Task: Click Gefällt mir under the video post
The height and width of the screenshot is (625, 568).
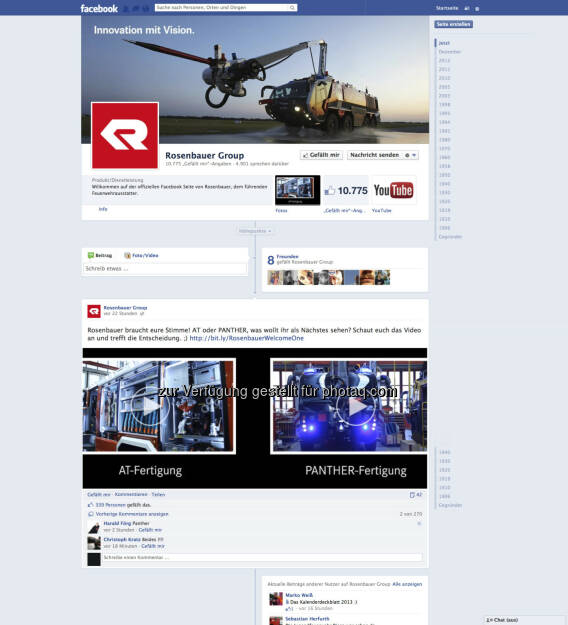Action: [x=98, y=494]
